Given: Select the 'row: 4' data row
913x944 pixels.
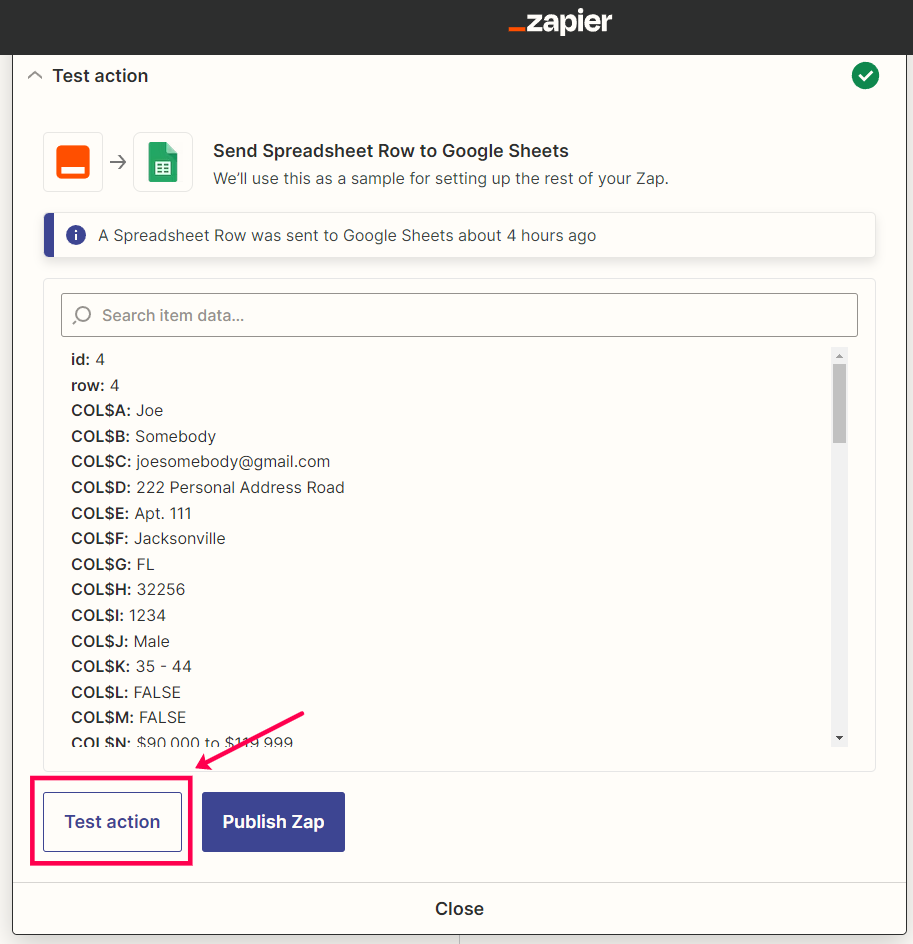Looking at the screenshot, I should click(x=95, y=385).
